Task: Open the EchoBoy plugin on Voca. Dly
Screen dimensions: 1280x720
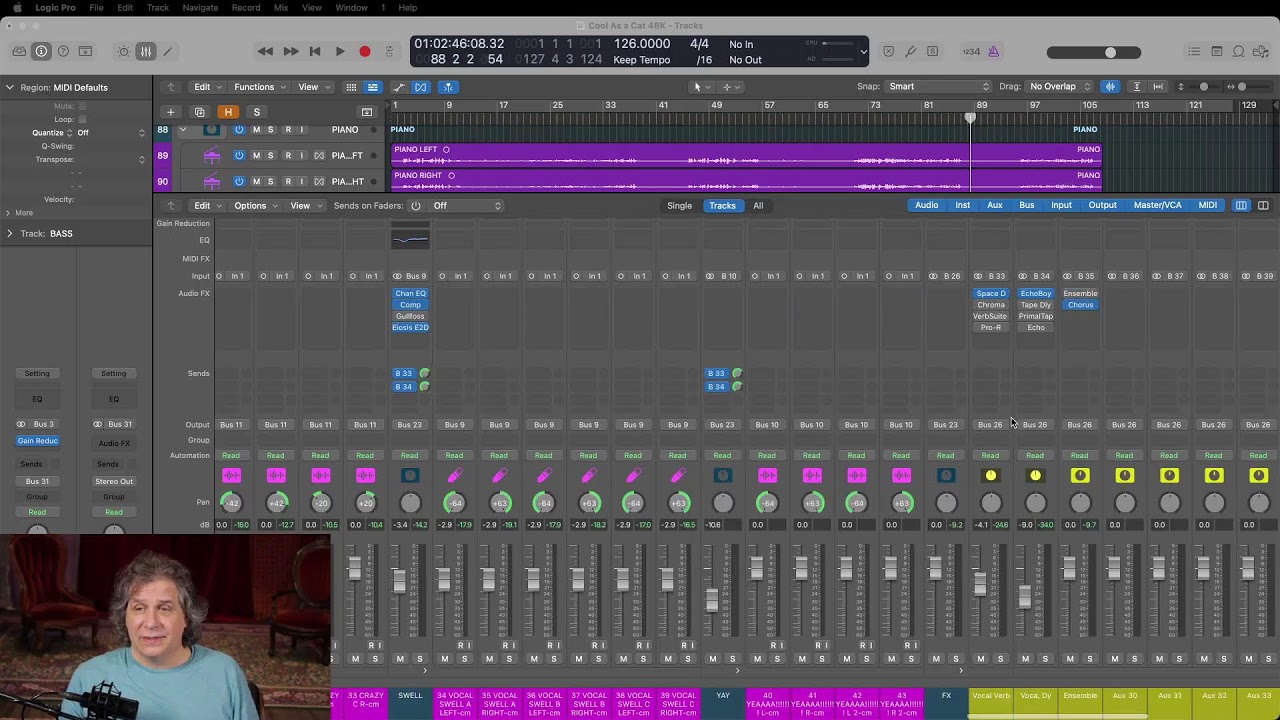Action: click(1036, 294)
